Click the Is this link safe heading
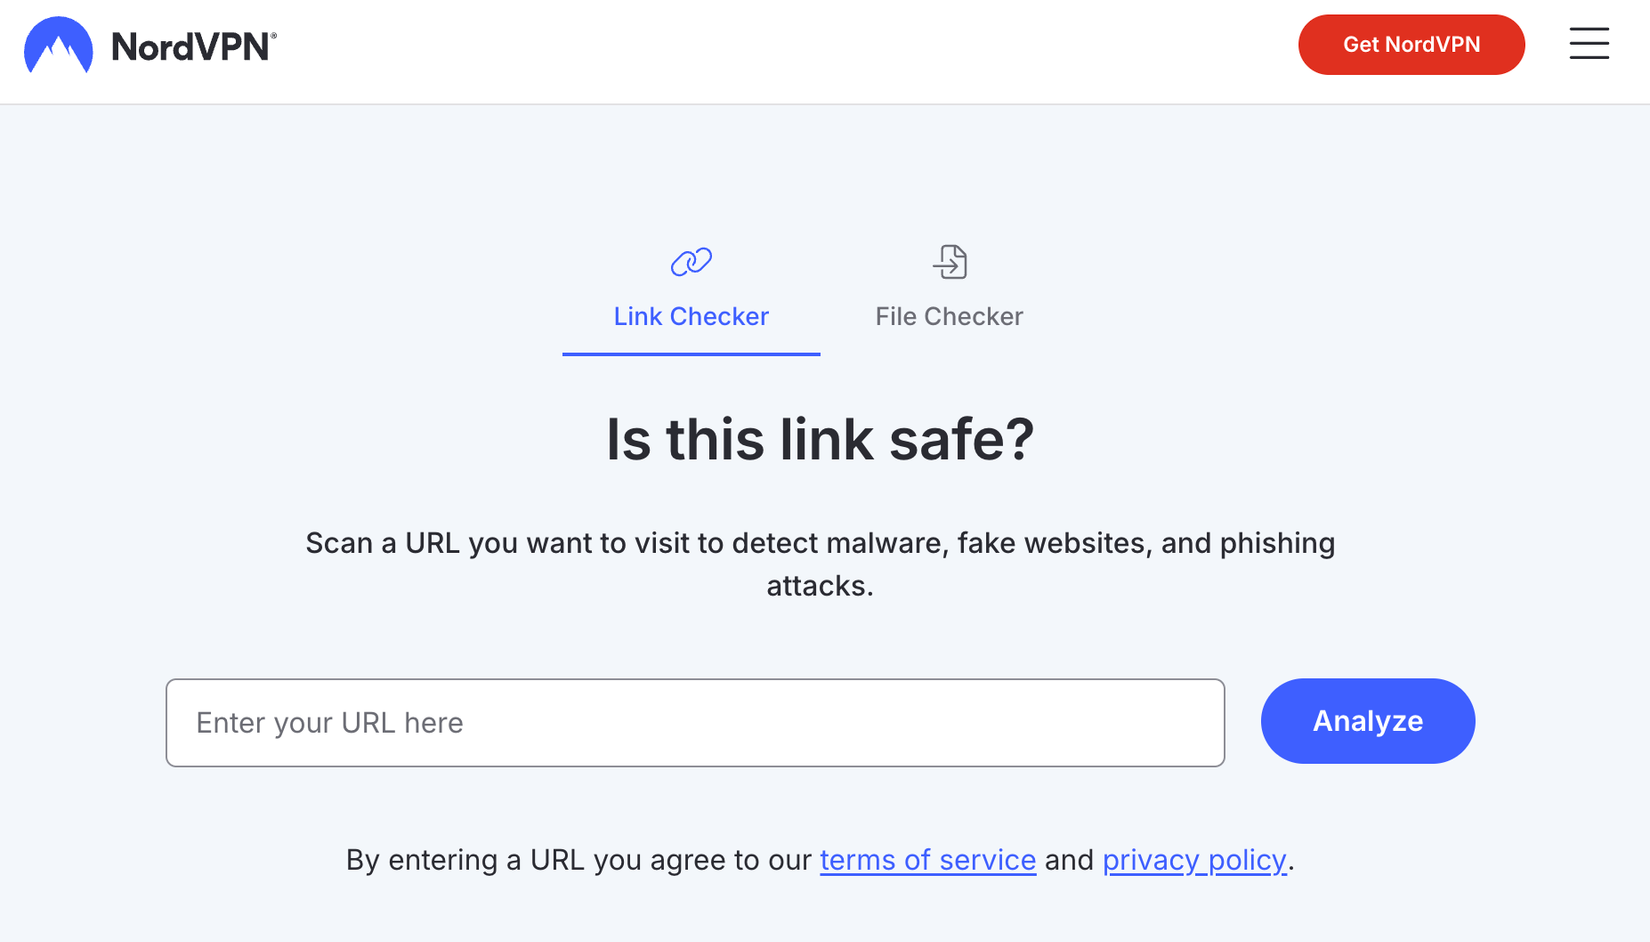 tap(819, 439)
